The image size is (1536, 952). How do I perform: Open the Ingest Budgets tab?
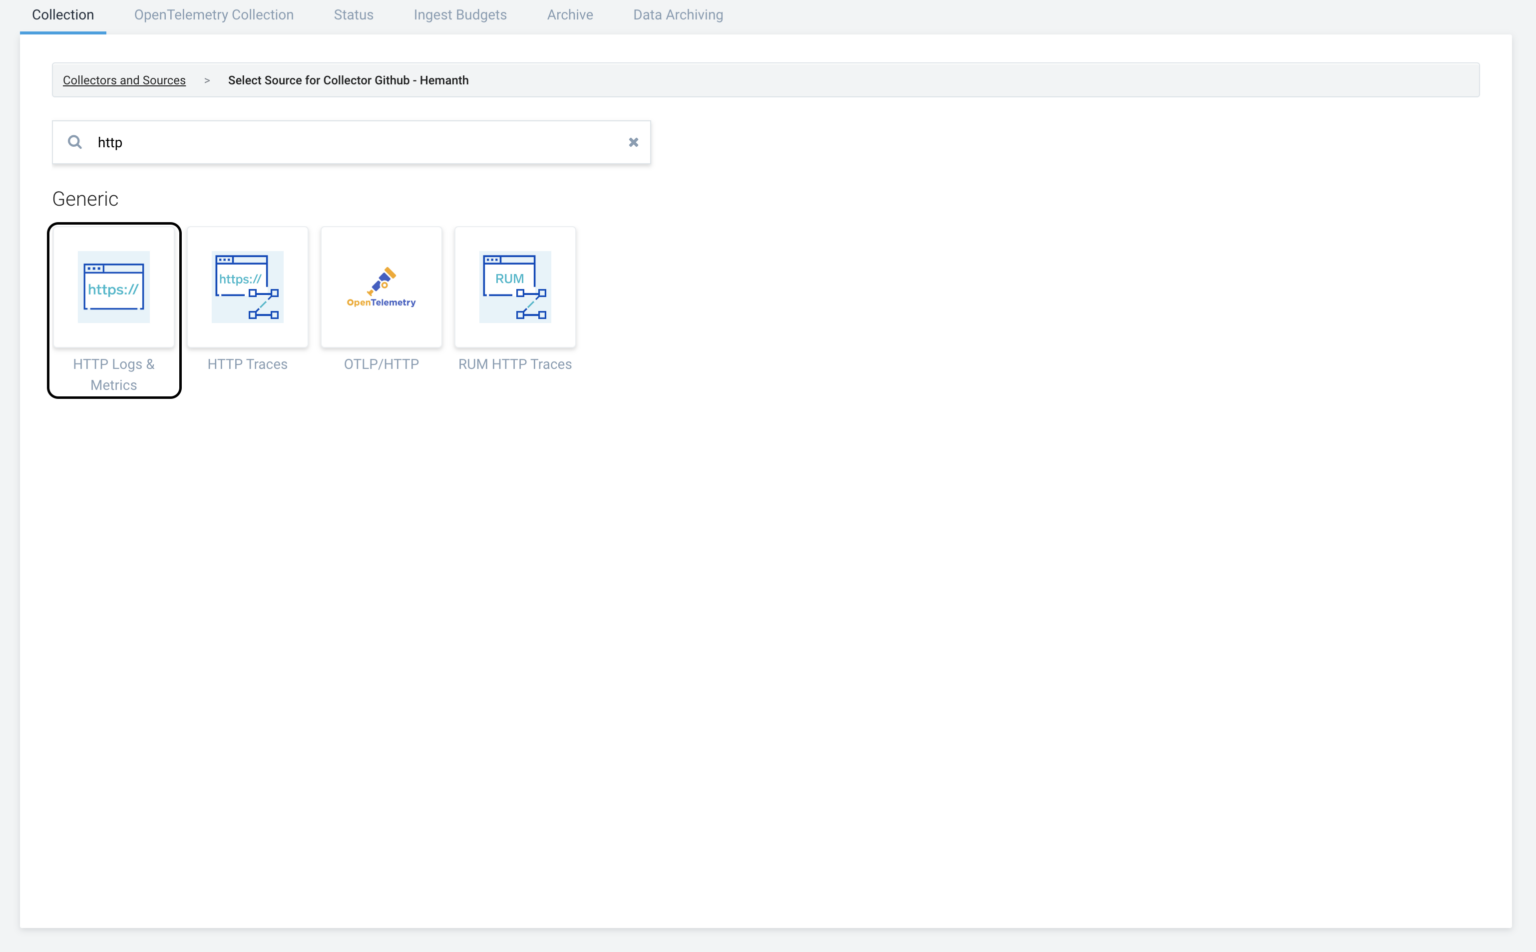click(460, 15)
